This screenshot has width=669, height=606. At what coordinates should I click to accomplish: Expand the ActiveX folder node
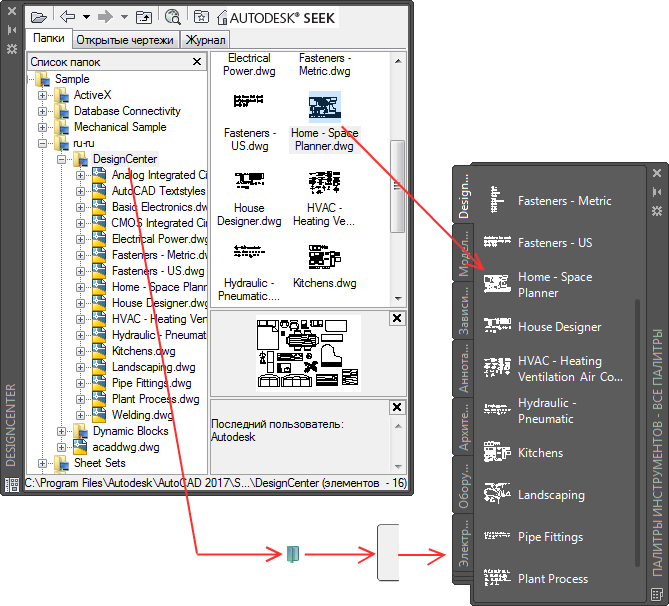pyautogui.click(x=42, y=95)
